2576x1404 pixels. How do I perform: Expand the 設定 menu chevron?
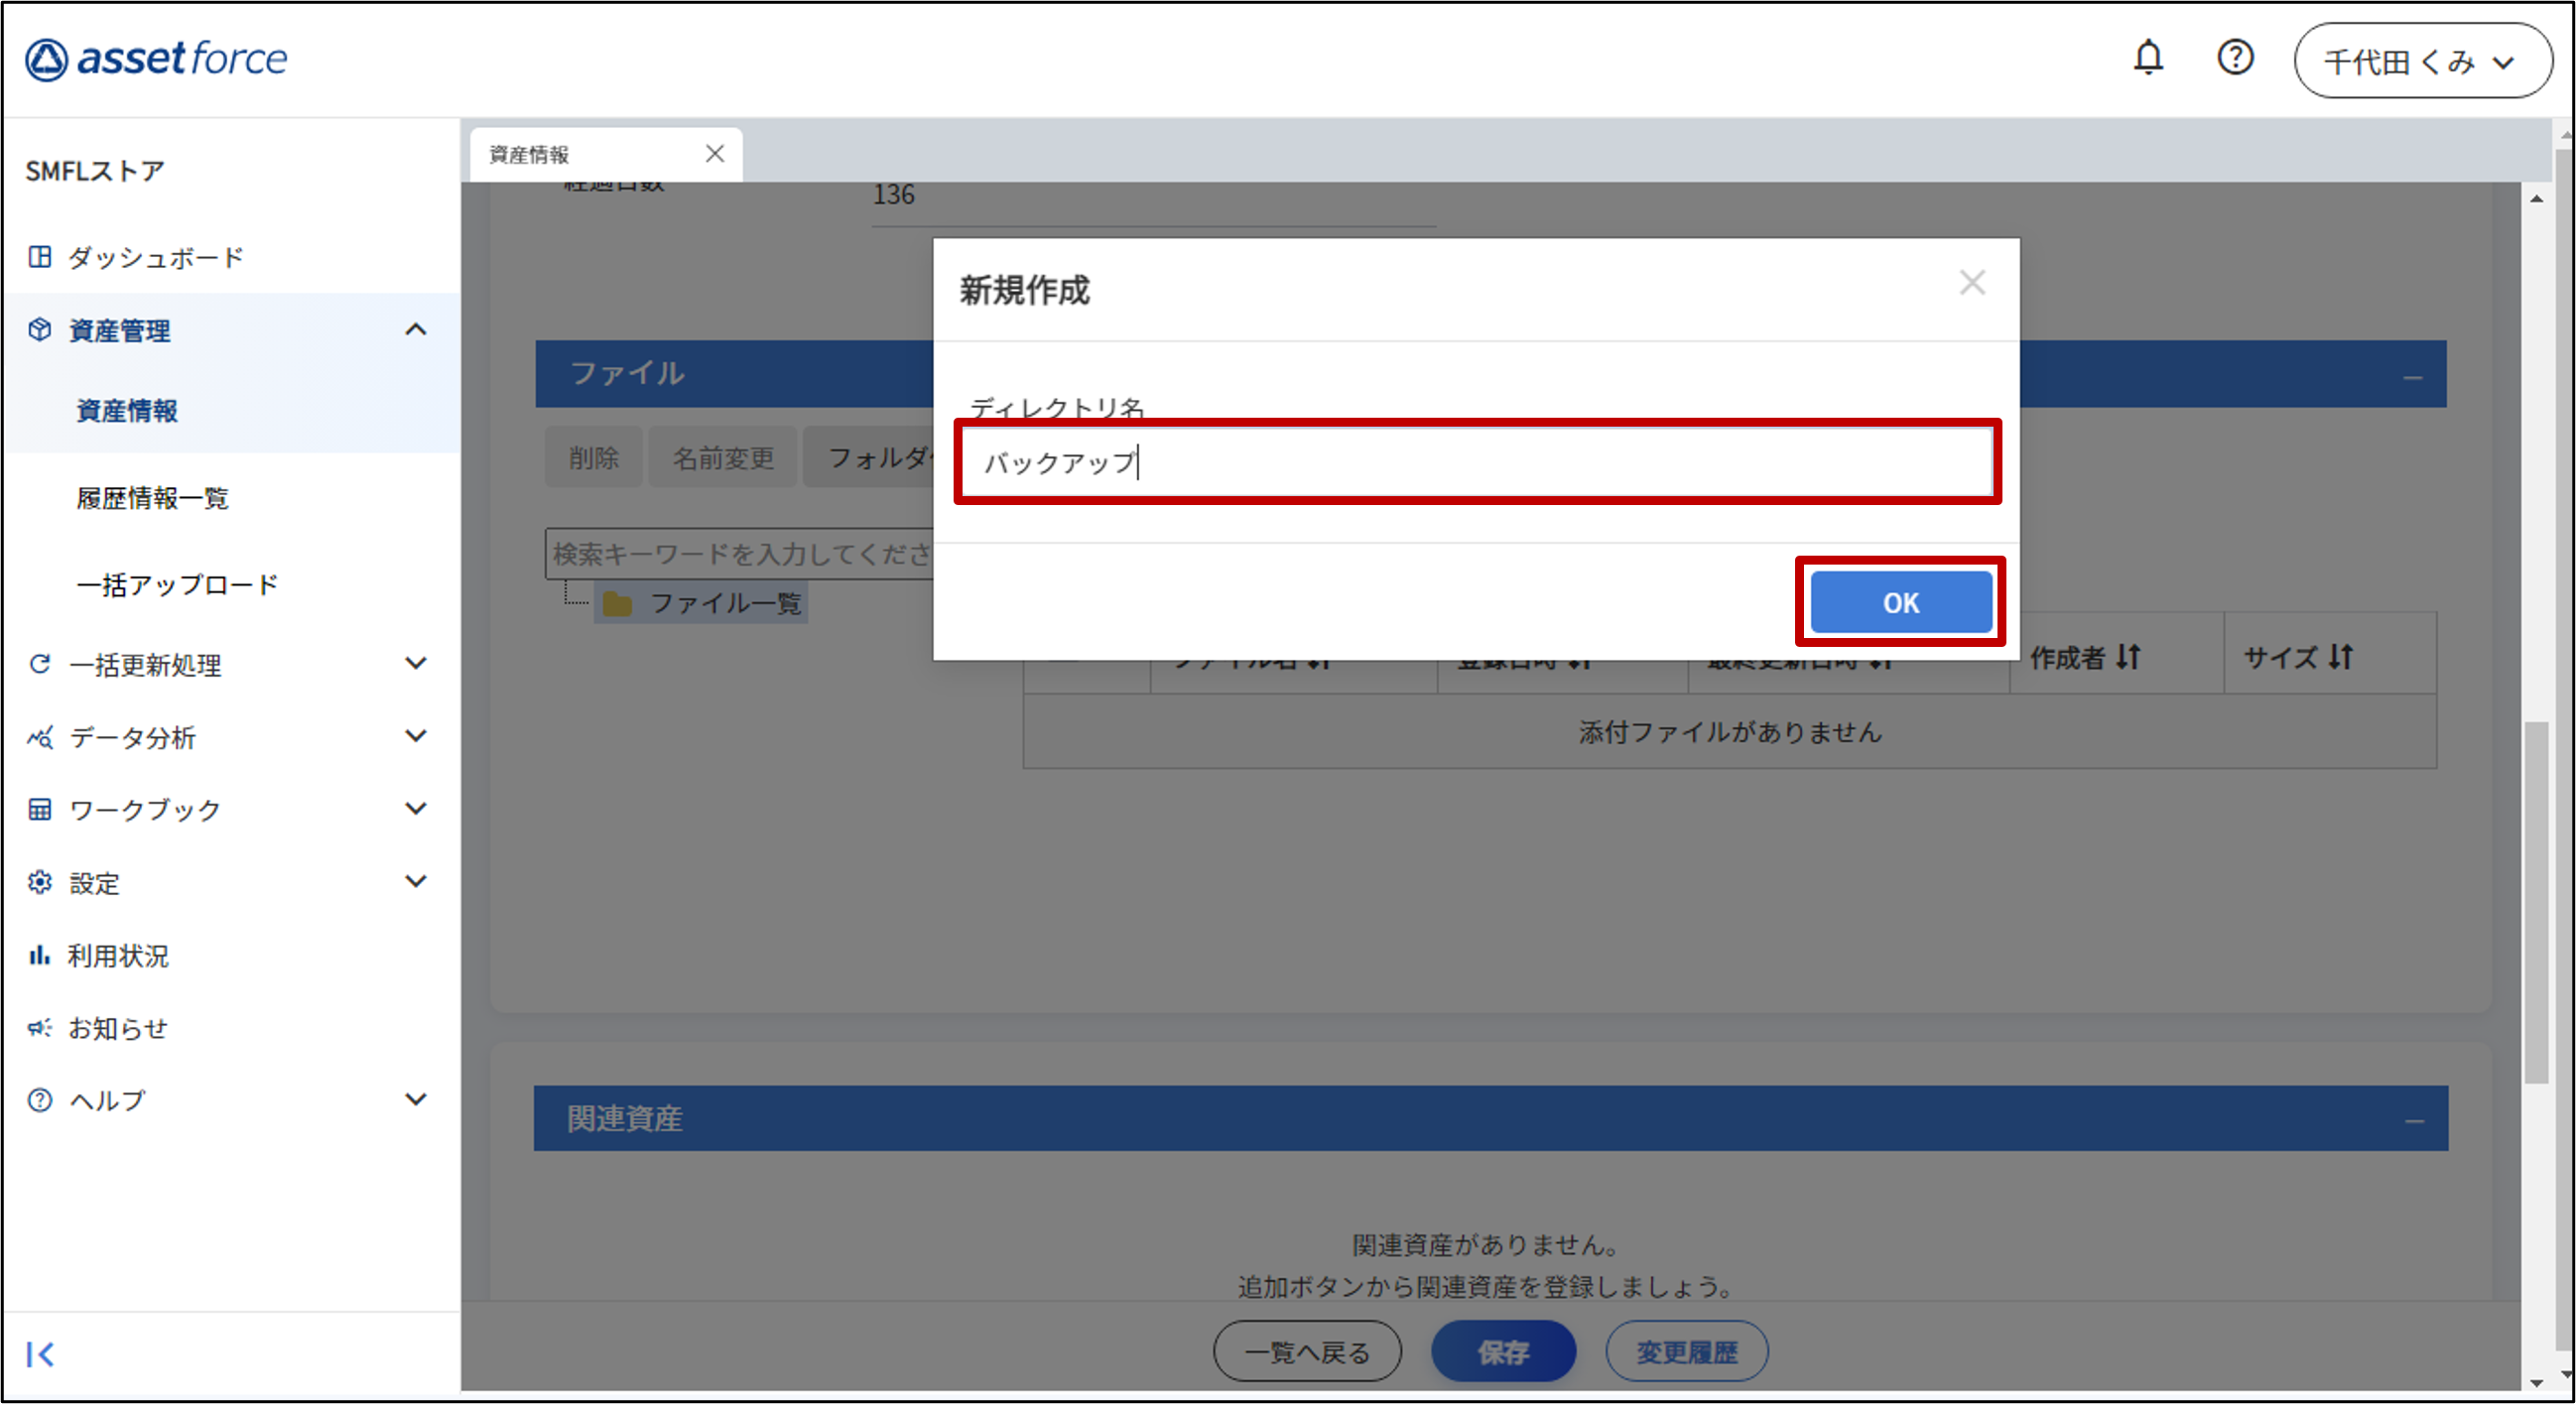coord(416,881)
